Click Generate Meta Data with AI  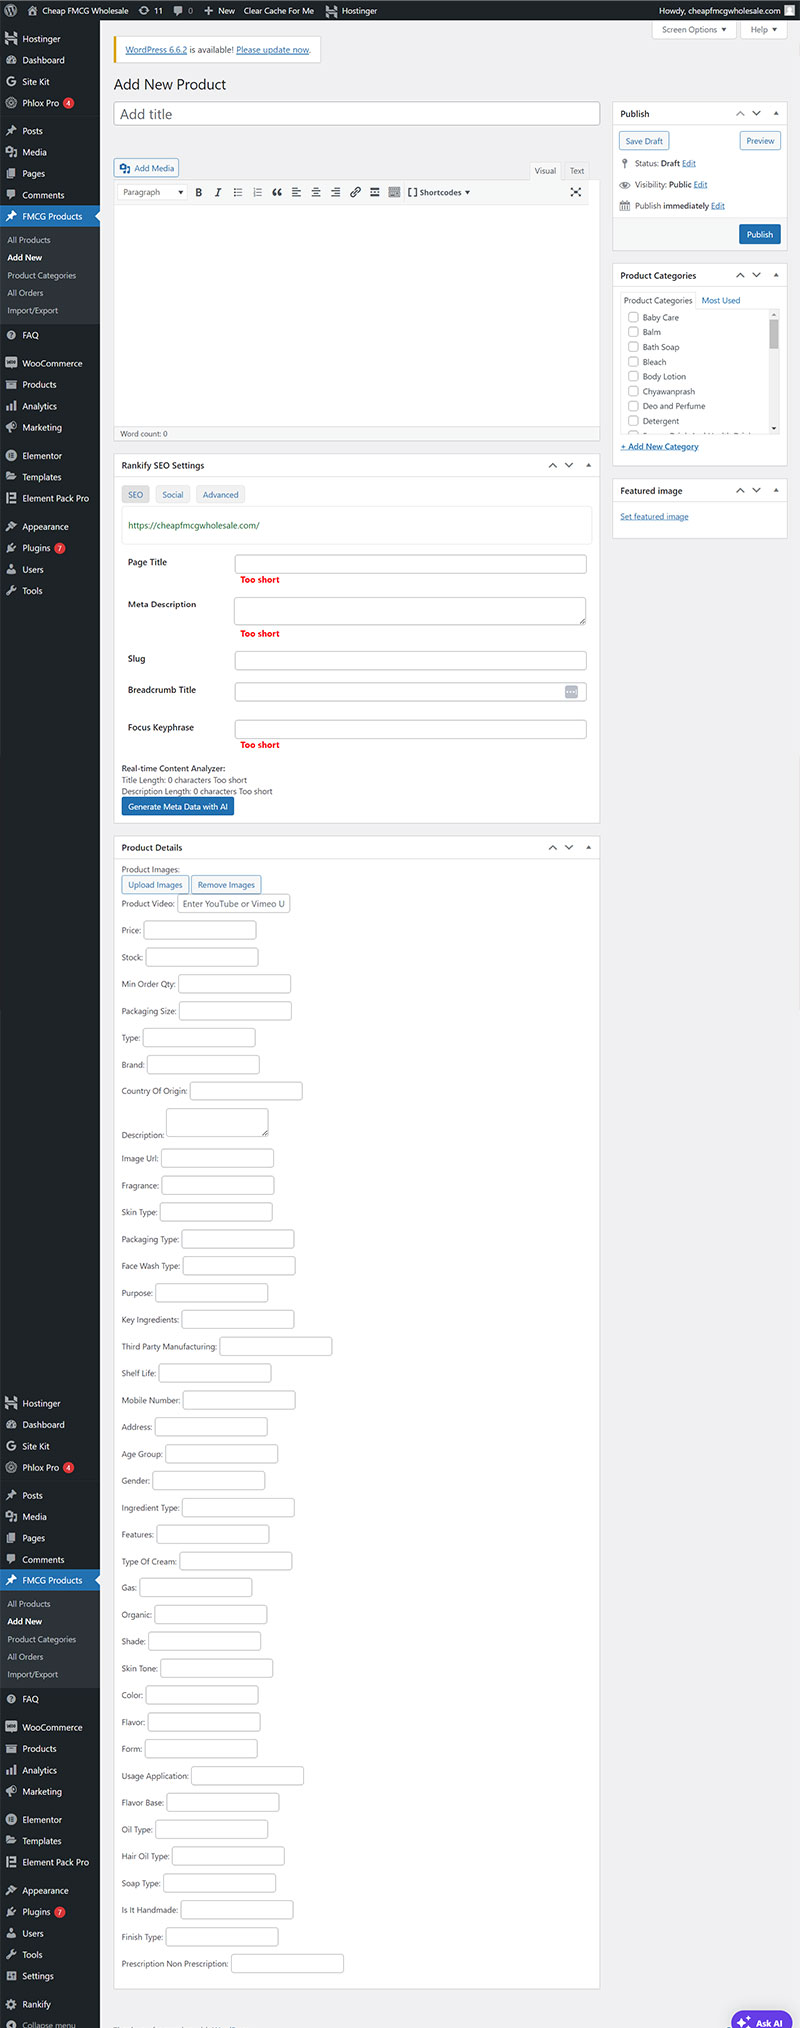coord(178,807)
